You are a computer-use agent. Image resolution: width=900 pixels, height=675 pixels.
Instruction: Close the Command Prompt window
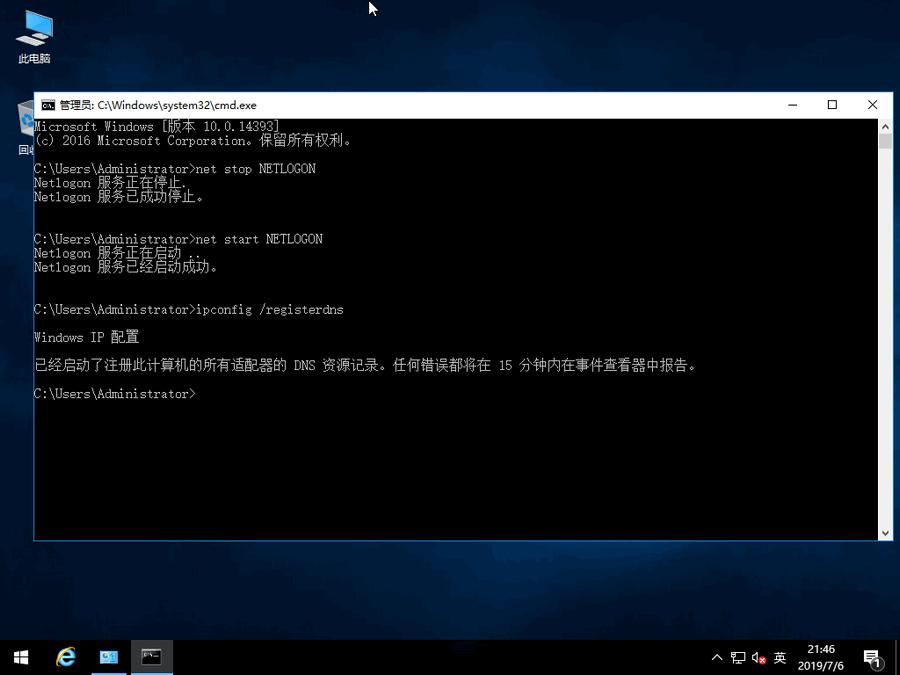872,105
